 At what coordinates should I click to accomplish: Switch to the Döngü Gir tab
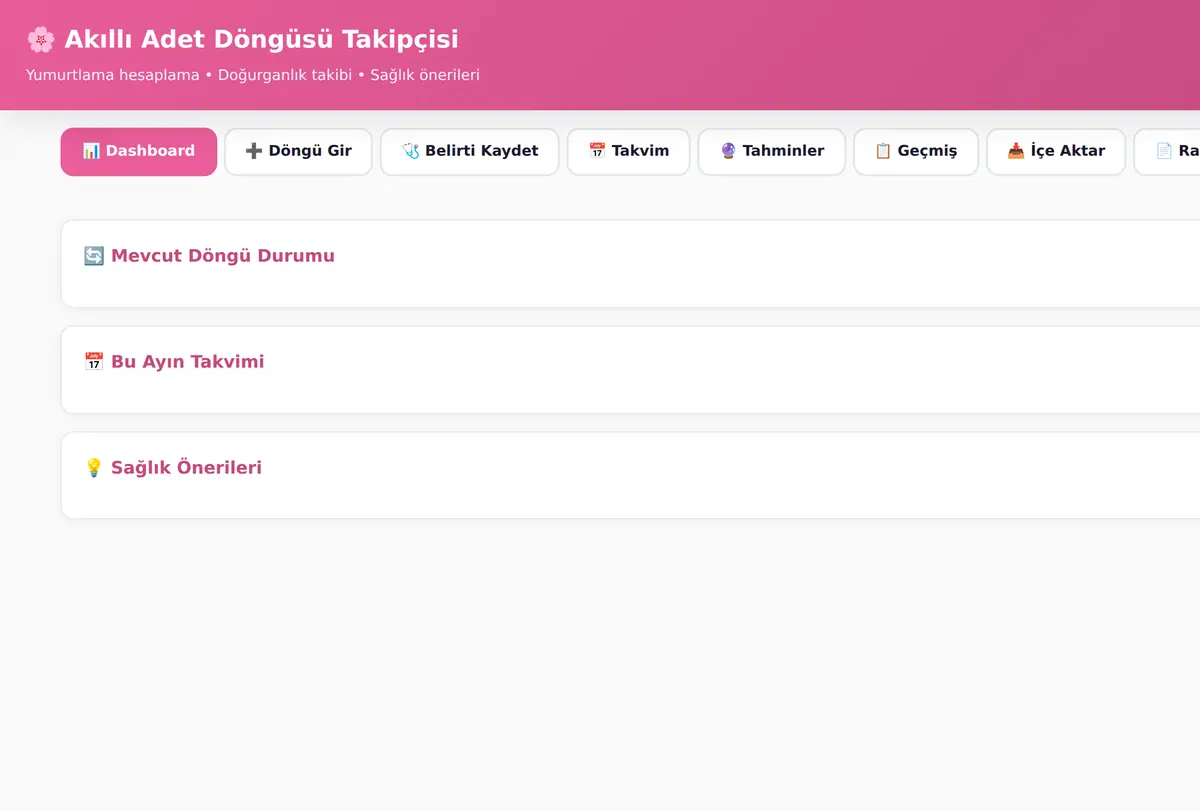[x=298, y=152]
